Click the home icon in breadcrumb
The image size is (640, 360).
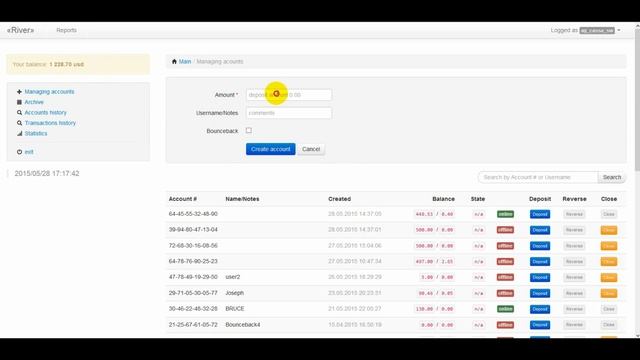point(174,62)
